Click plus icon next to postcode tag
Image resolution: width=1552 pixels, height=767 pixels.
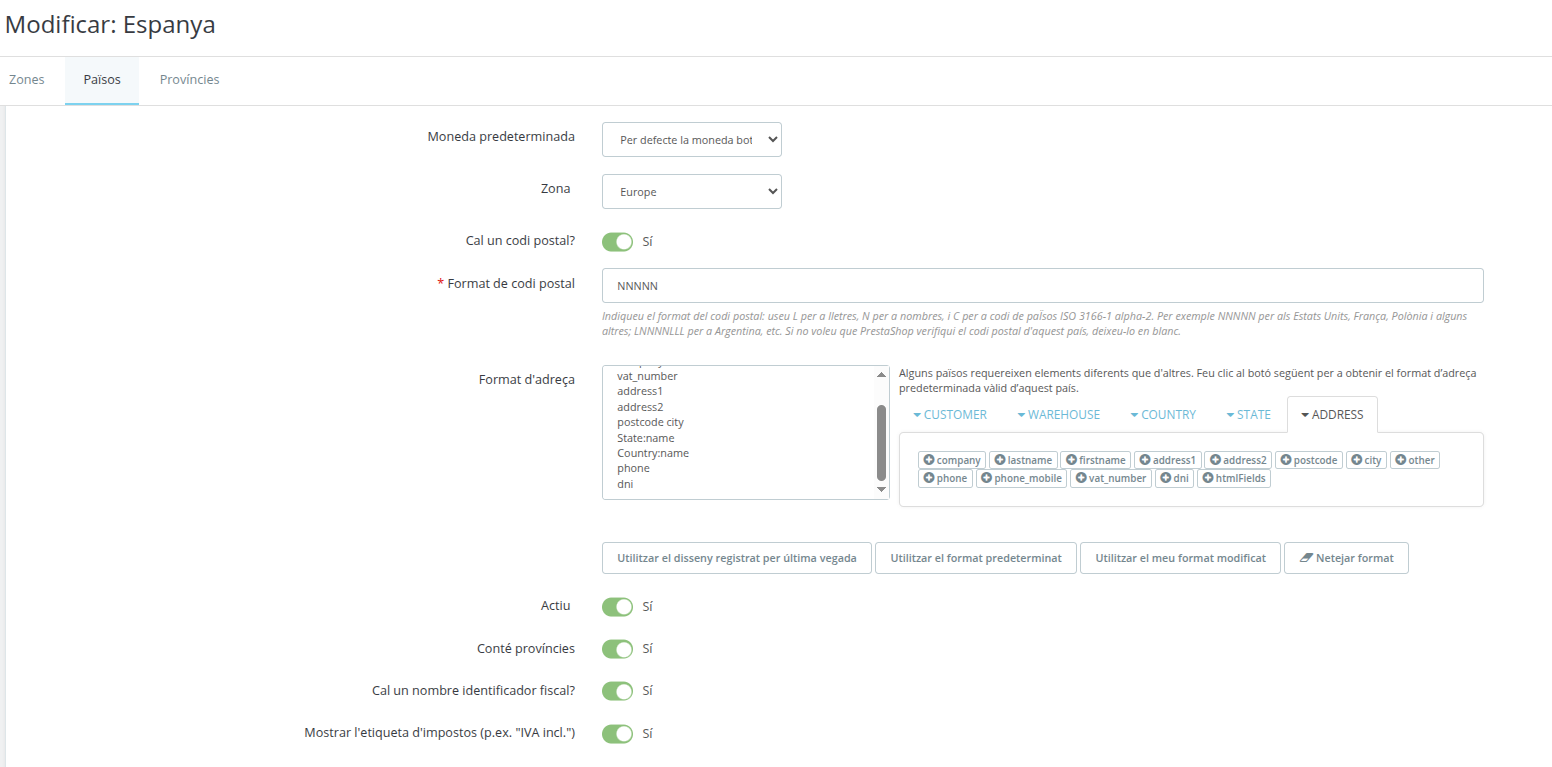click(x=1286, y=460)
